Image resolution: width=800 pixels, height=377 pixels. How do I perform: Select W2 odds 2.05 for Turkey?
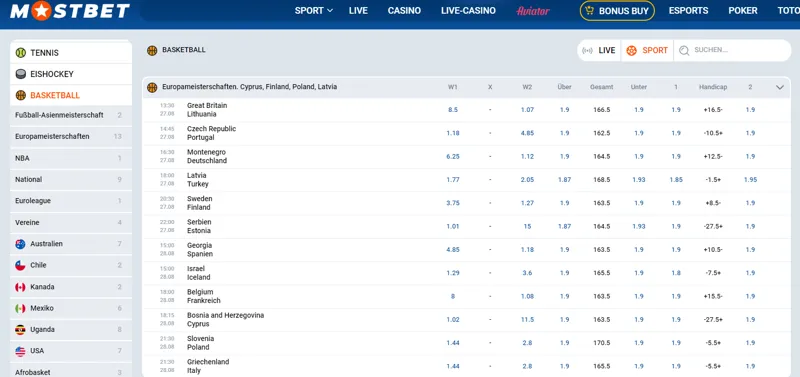(528, 180)
